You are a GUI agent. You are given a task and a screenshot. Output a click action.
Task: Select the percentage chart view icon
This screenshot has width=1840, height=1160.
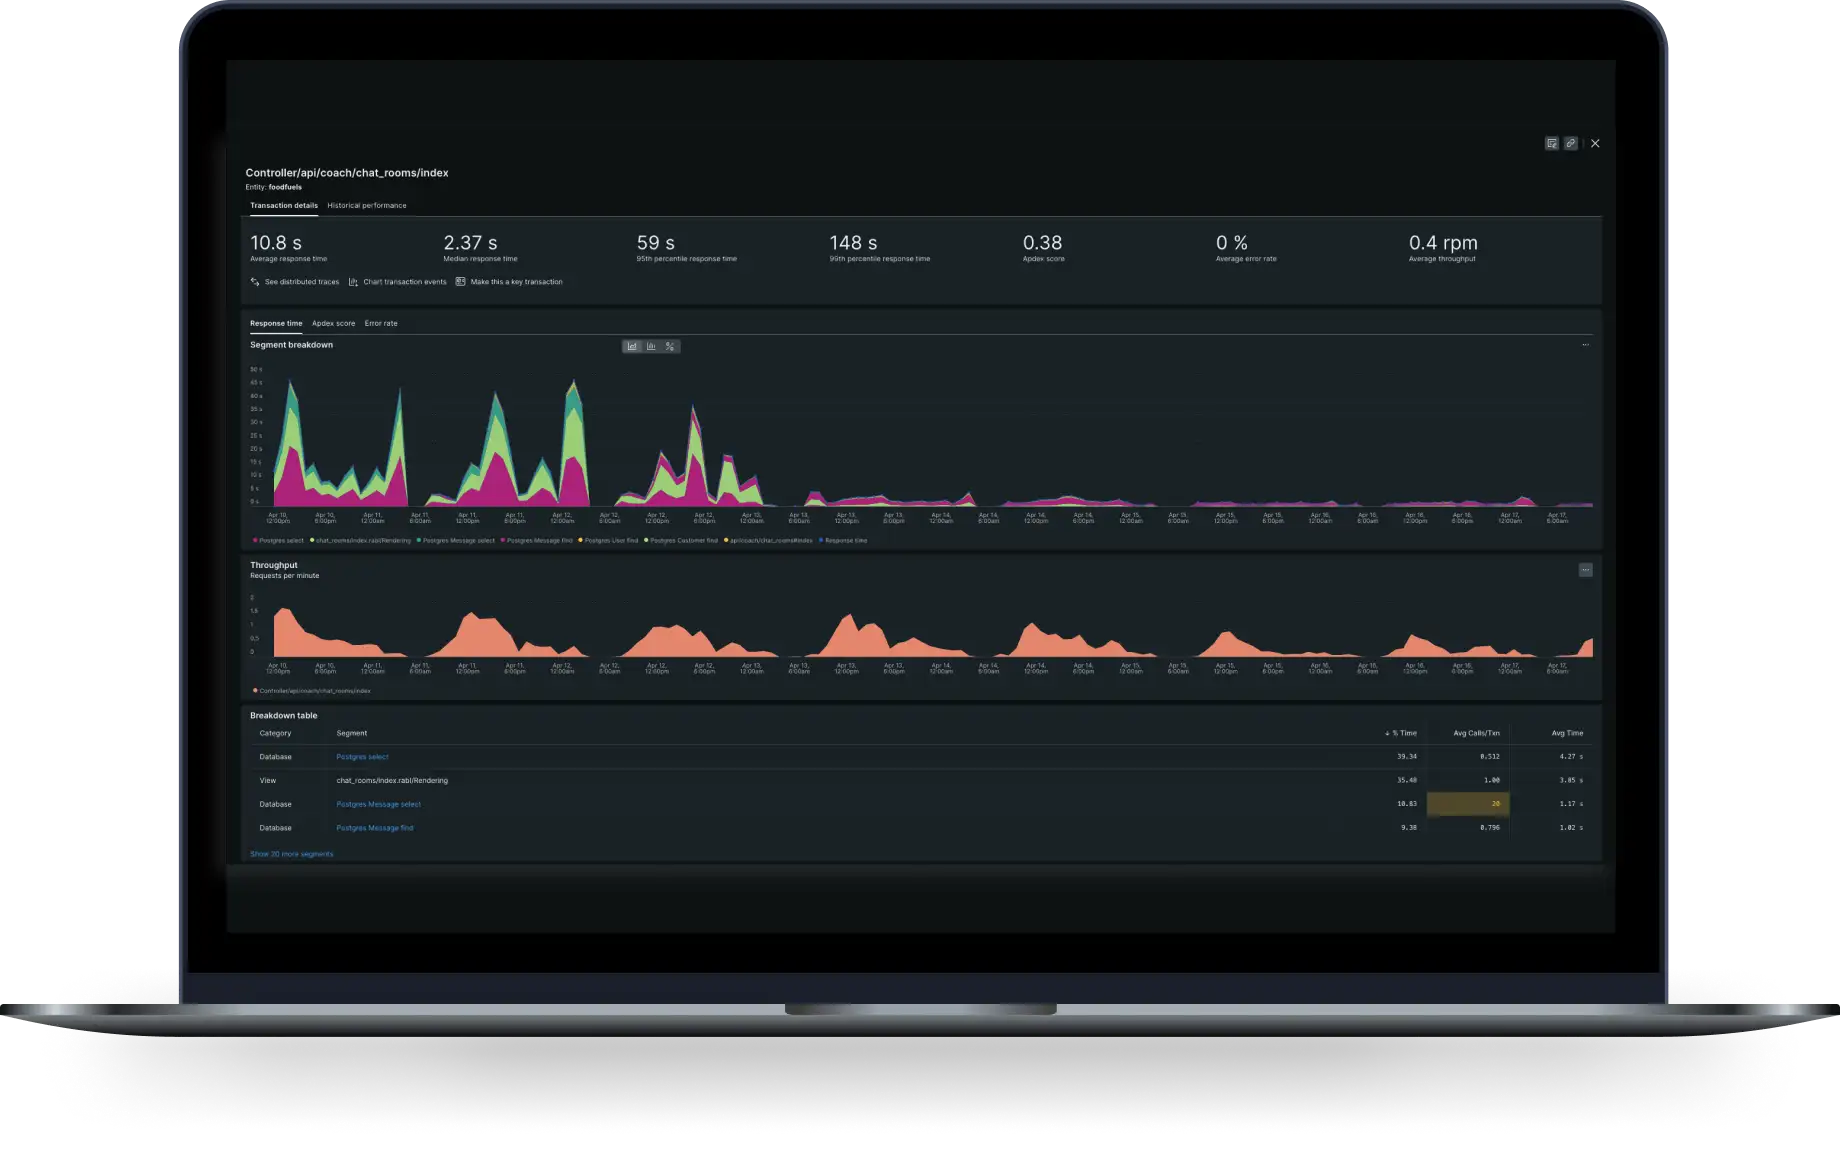(670, 347)
